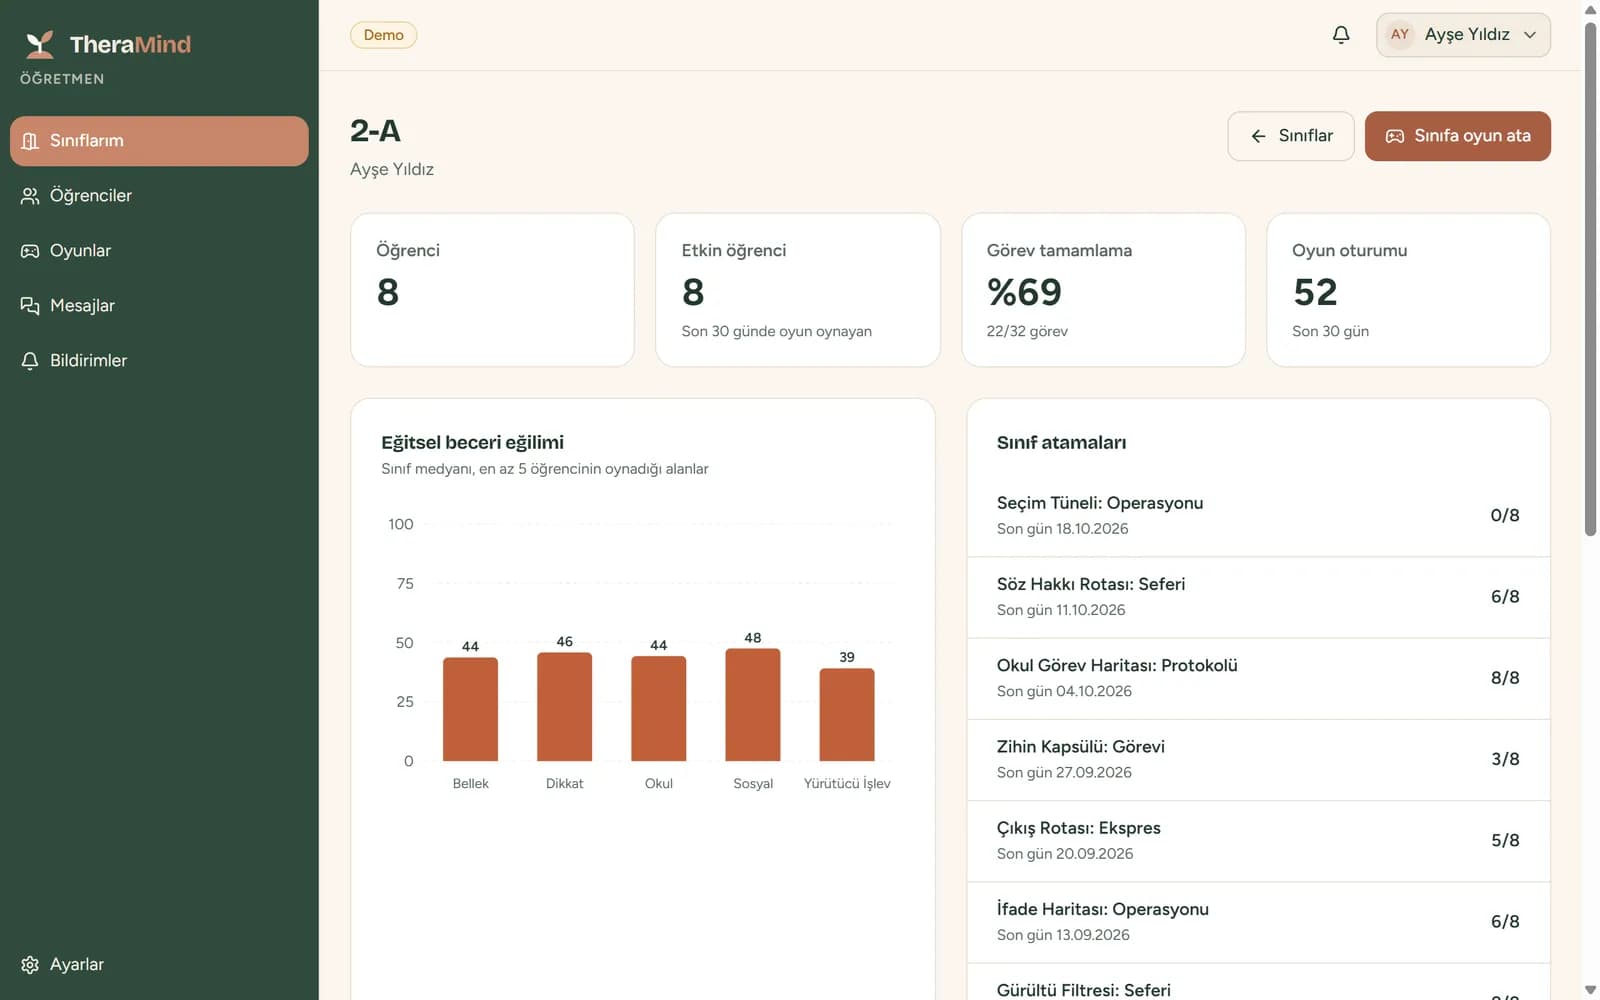Click the Mesajlar chat bubbles icon
Image resolution: width=1600 pixels, height=1000 pixels.
tap(30, 306)
